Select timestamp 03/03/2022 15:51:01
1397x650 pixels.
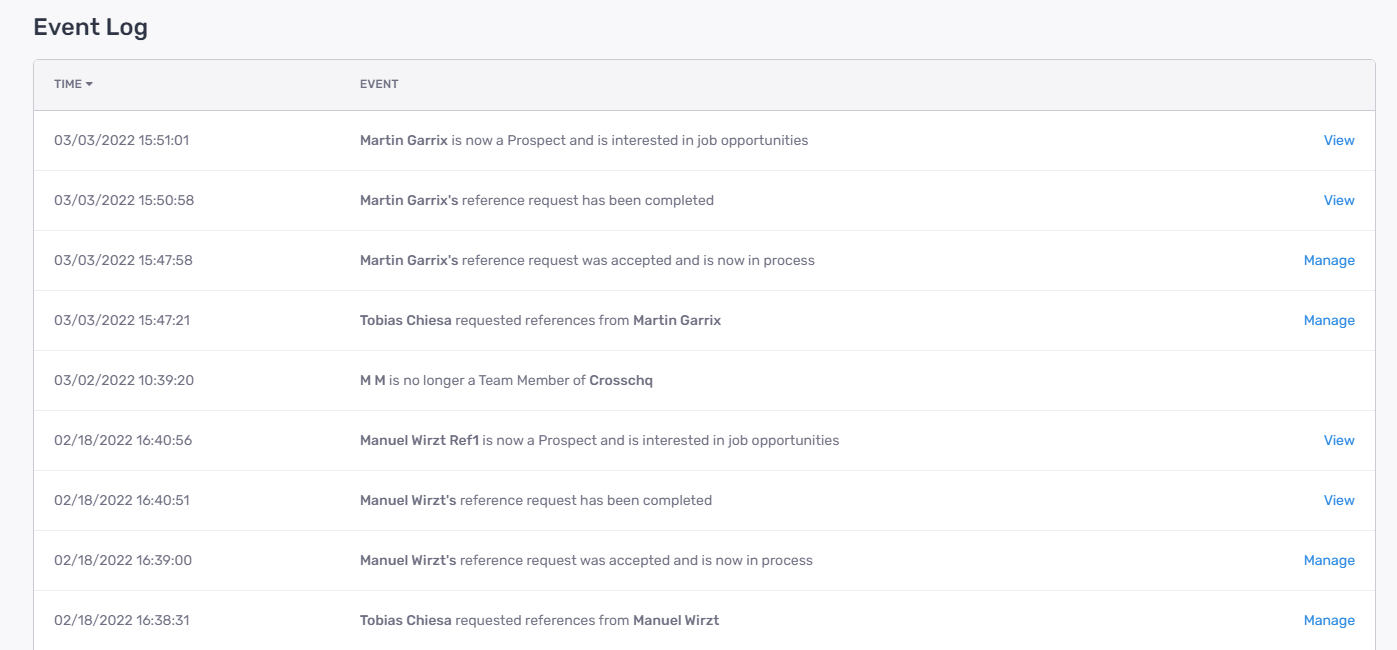[121, 140]
